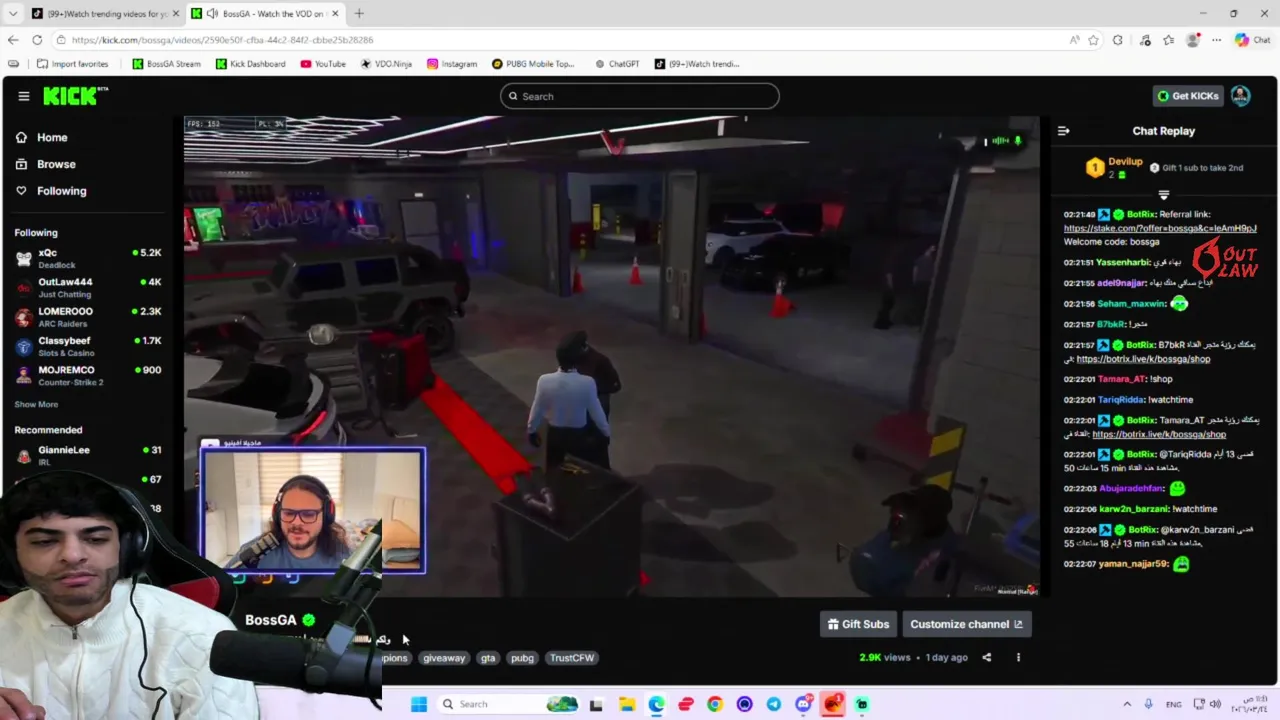Image resolution: width=1280 pixels, height=720 pixels.
Task: Select the giveaway tag
Action: point(444,658)
